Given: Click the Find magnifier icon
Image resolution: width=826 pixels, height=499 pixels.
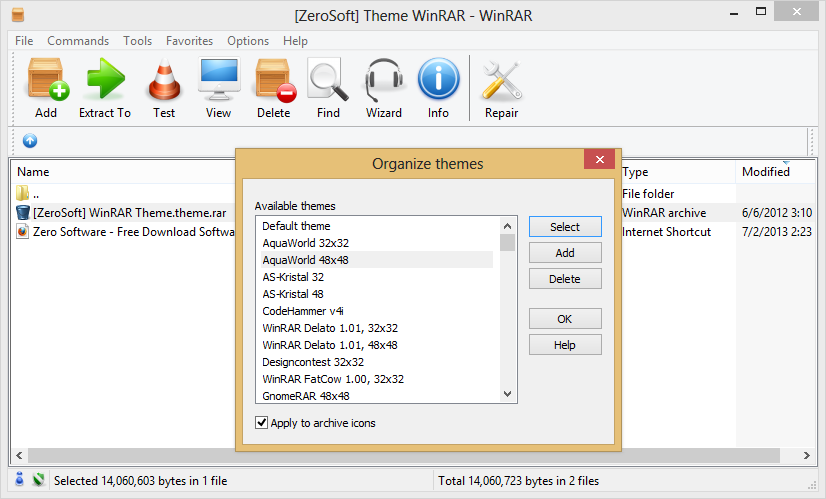Looking at the screenshot, I should (328, 80).
